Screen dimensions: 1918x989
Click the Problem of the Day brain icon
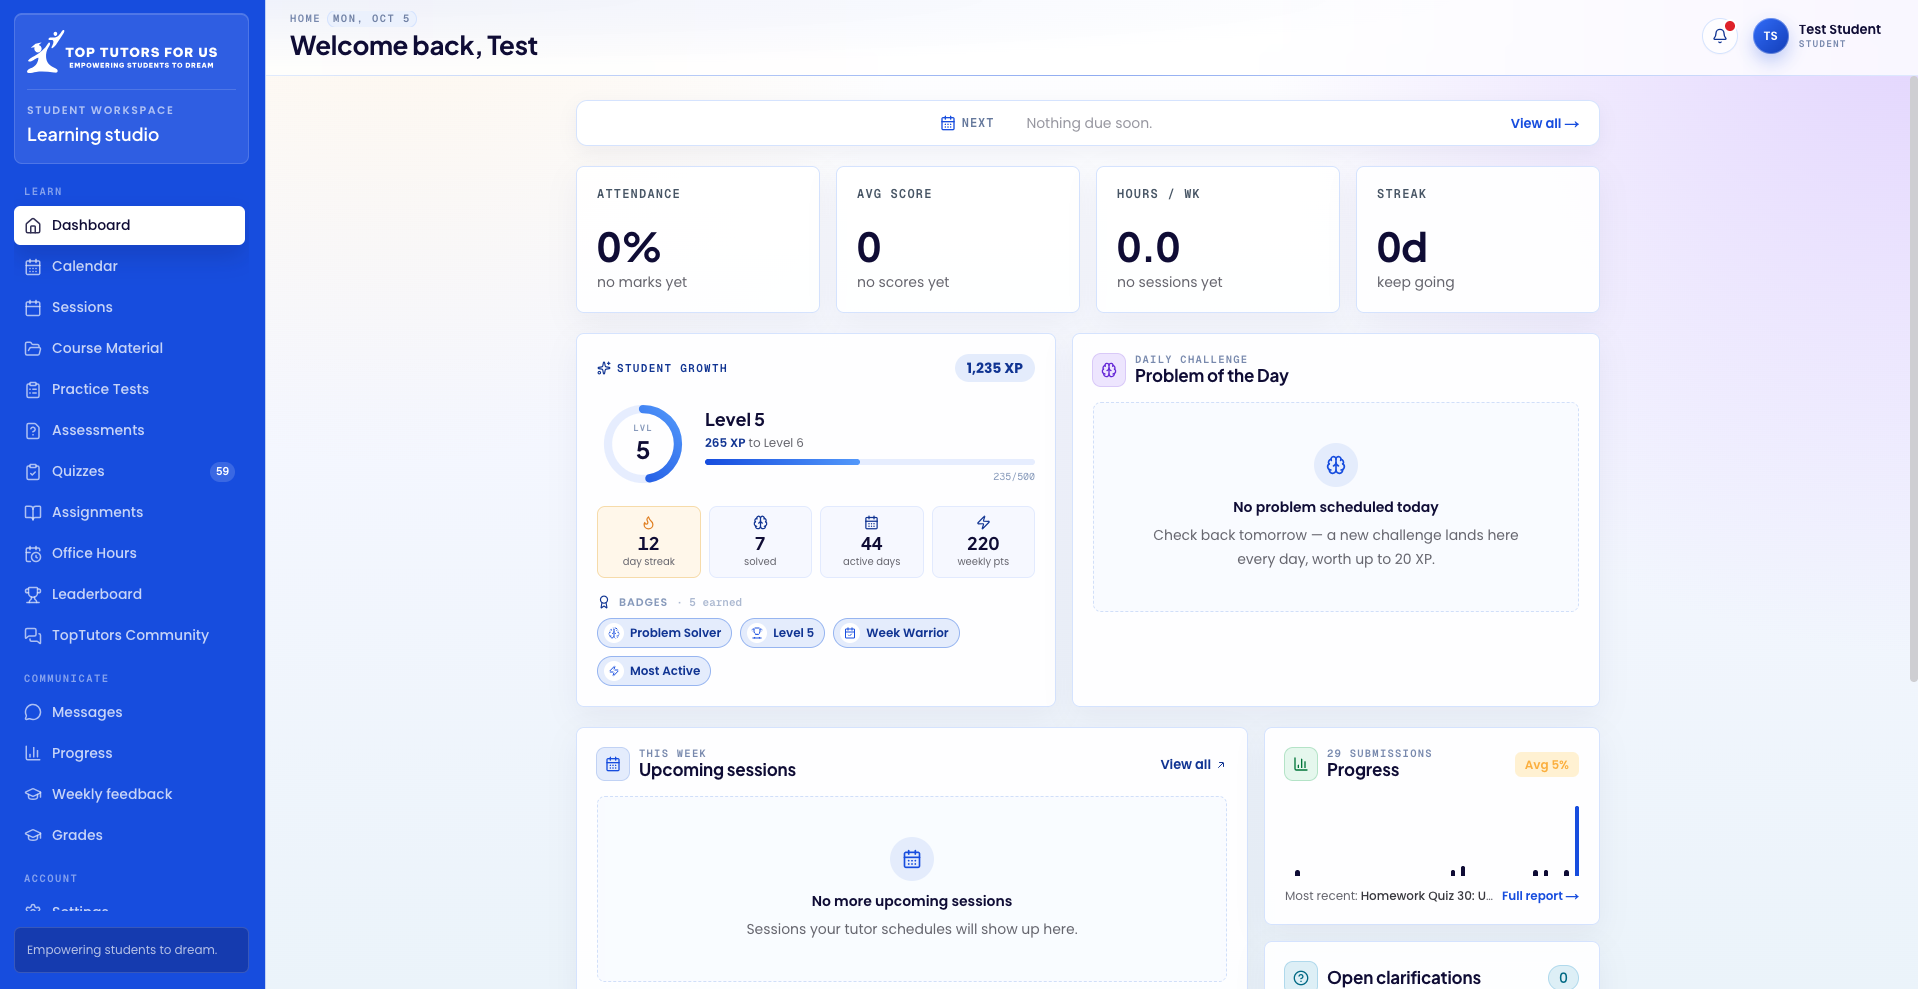click(1109, 370)
